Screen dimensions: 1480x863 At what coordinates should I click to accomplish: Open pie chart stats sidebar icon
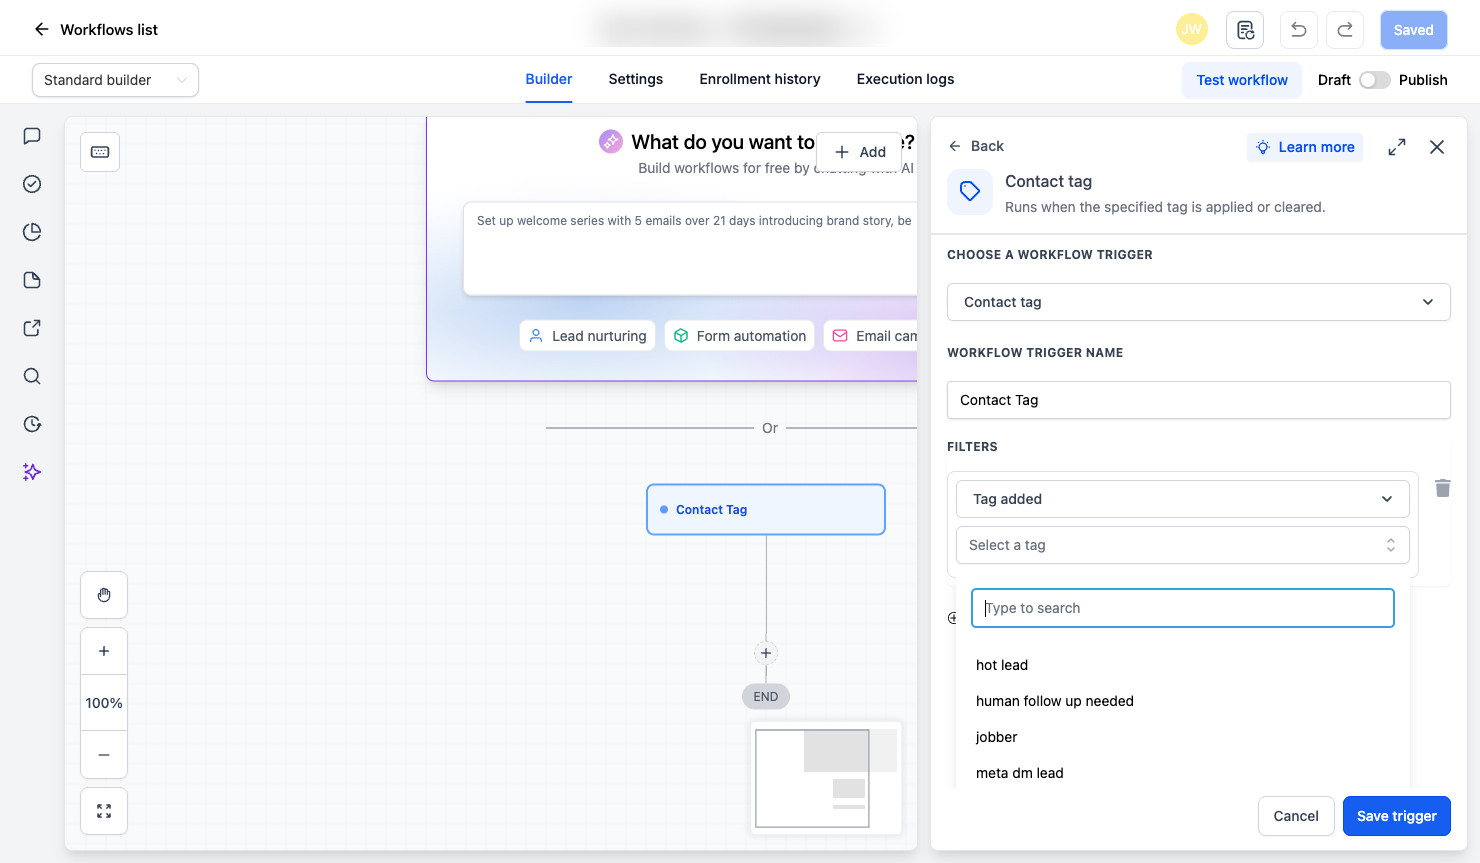32,232
